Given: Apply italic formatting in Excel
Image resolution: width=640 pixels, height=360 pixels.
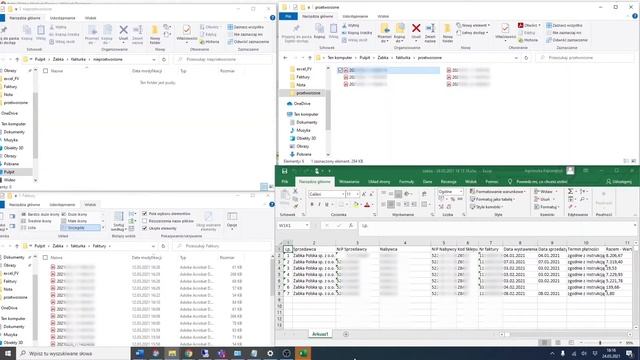Looking at the screenshot, I should (x=319, y=204).
